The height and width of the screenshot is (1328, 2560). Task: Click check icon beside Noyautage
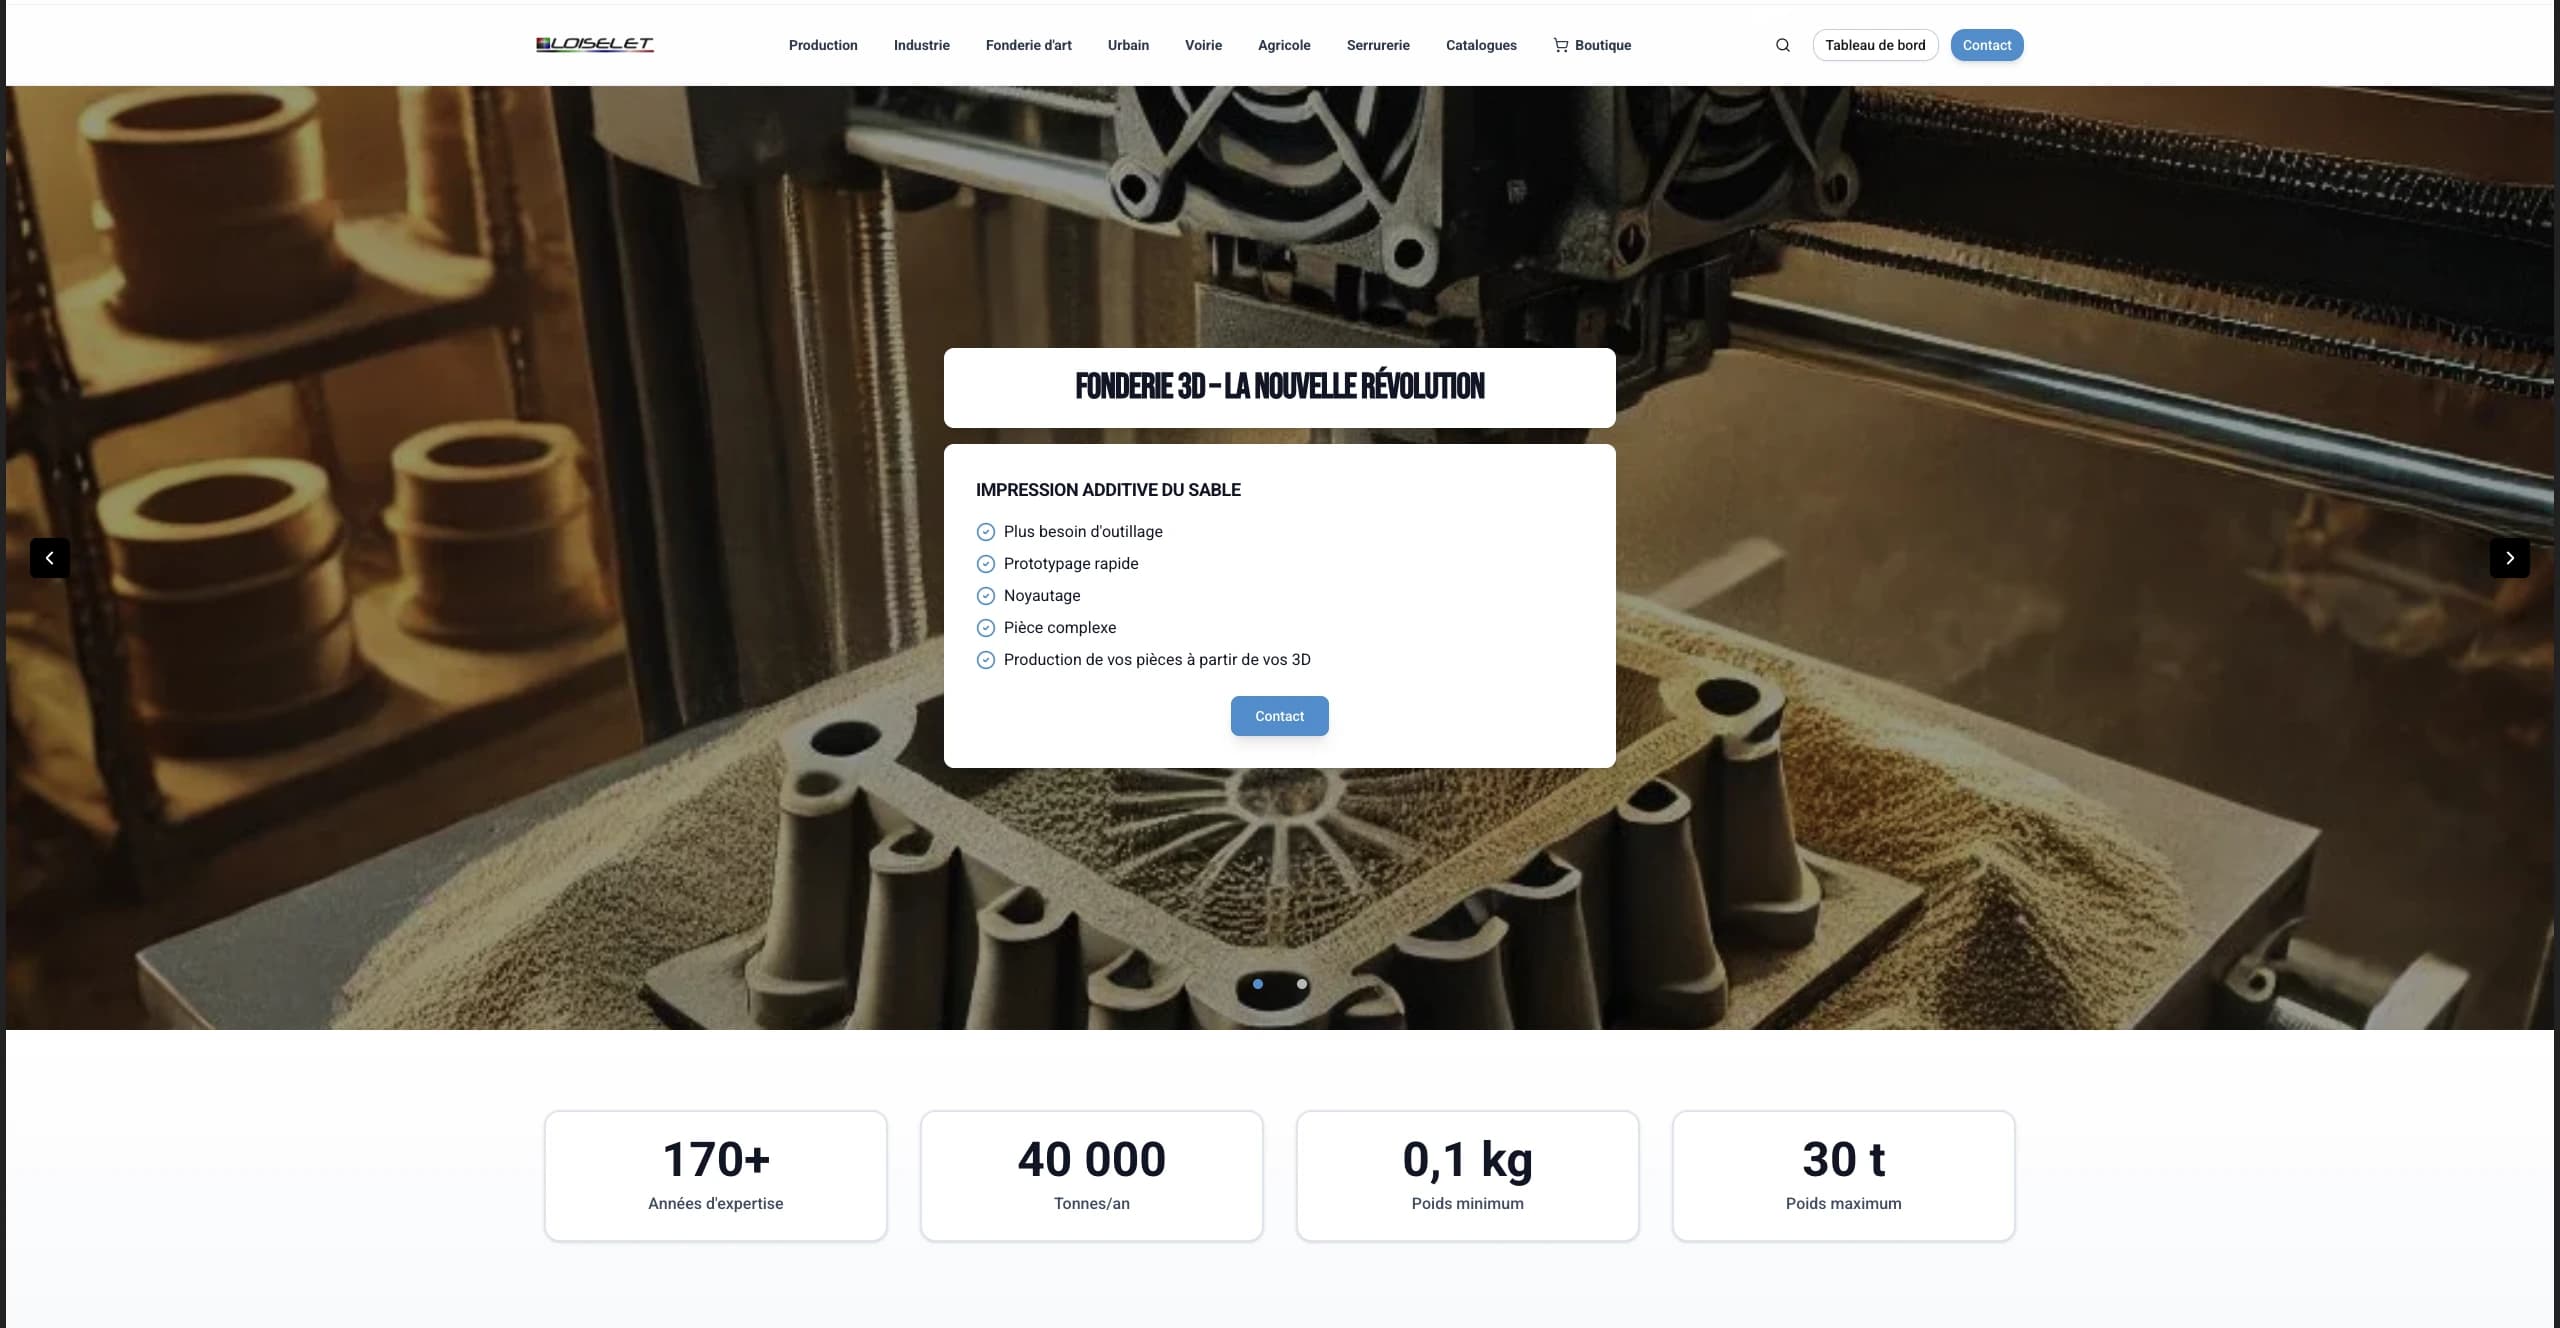(985, 596)
